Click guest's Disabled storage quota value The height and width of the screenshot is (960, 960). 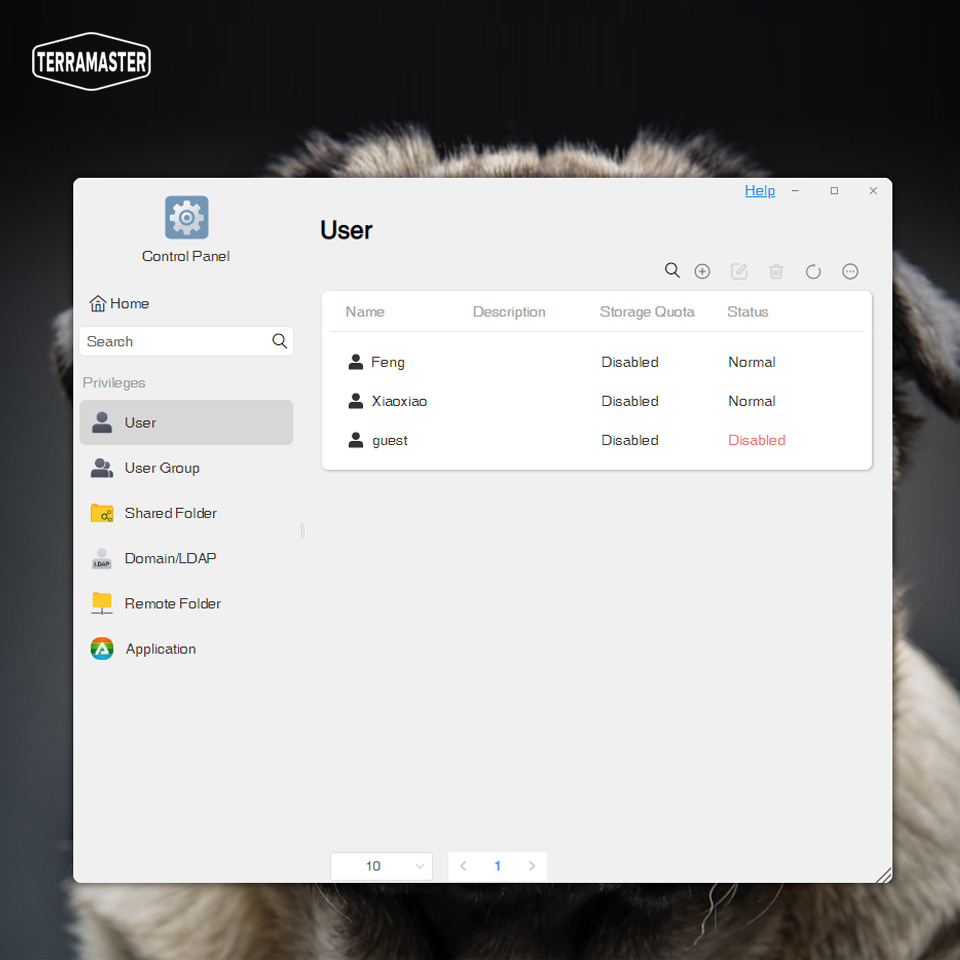630,440
